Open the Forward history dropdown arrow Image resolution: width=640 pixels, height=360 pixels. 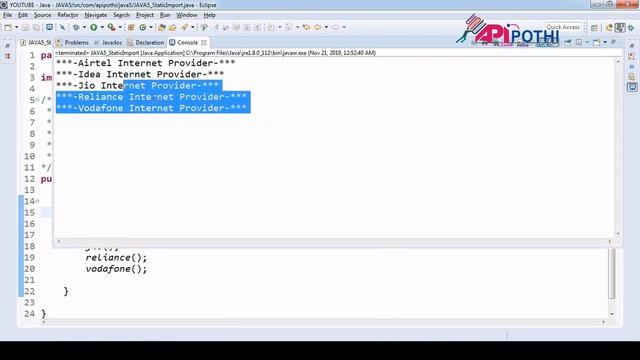[x=344, y=27]
